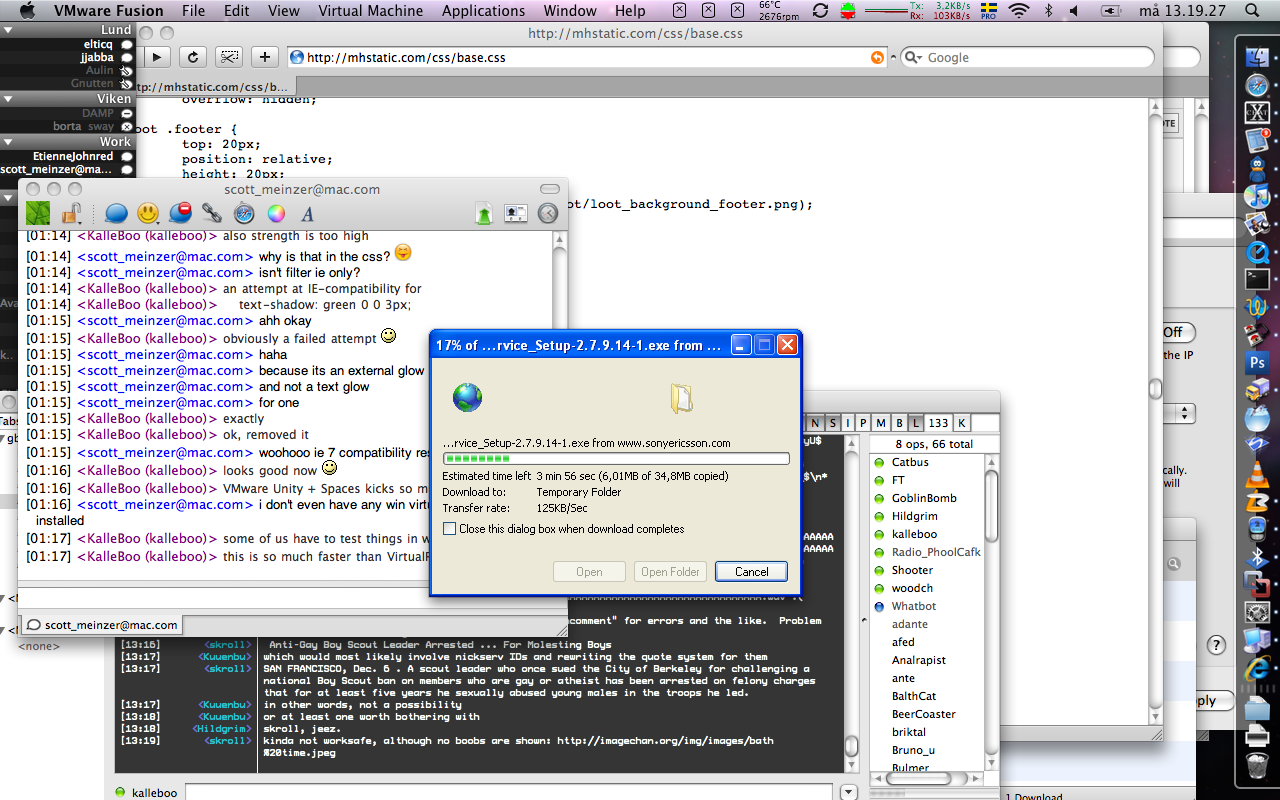Select the scott_meinzer@mac.com chat tab

coord(100,624)
